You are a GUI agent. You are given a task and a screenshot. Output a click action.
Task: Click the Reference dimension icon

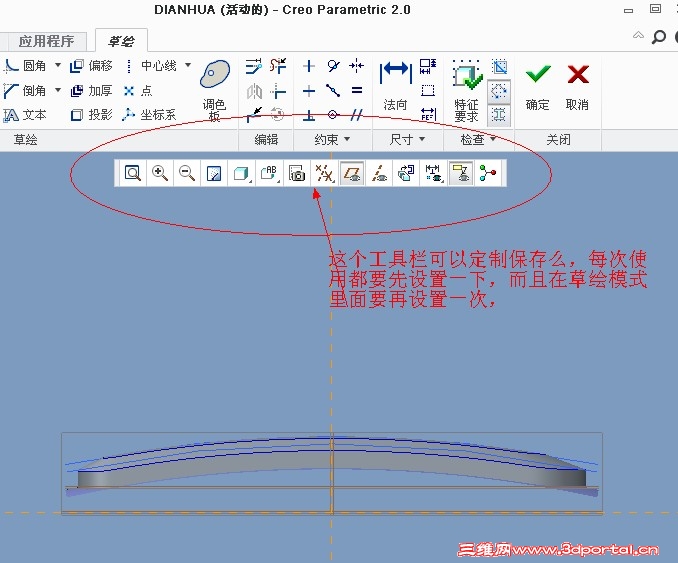pos(428,115)
